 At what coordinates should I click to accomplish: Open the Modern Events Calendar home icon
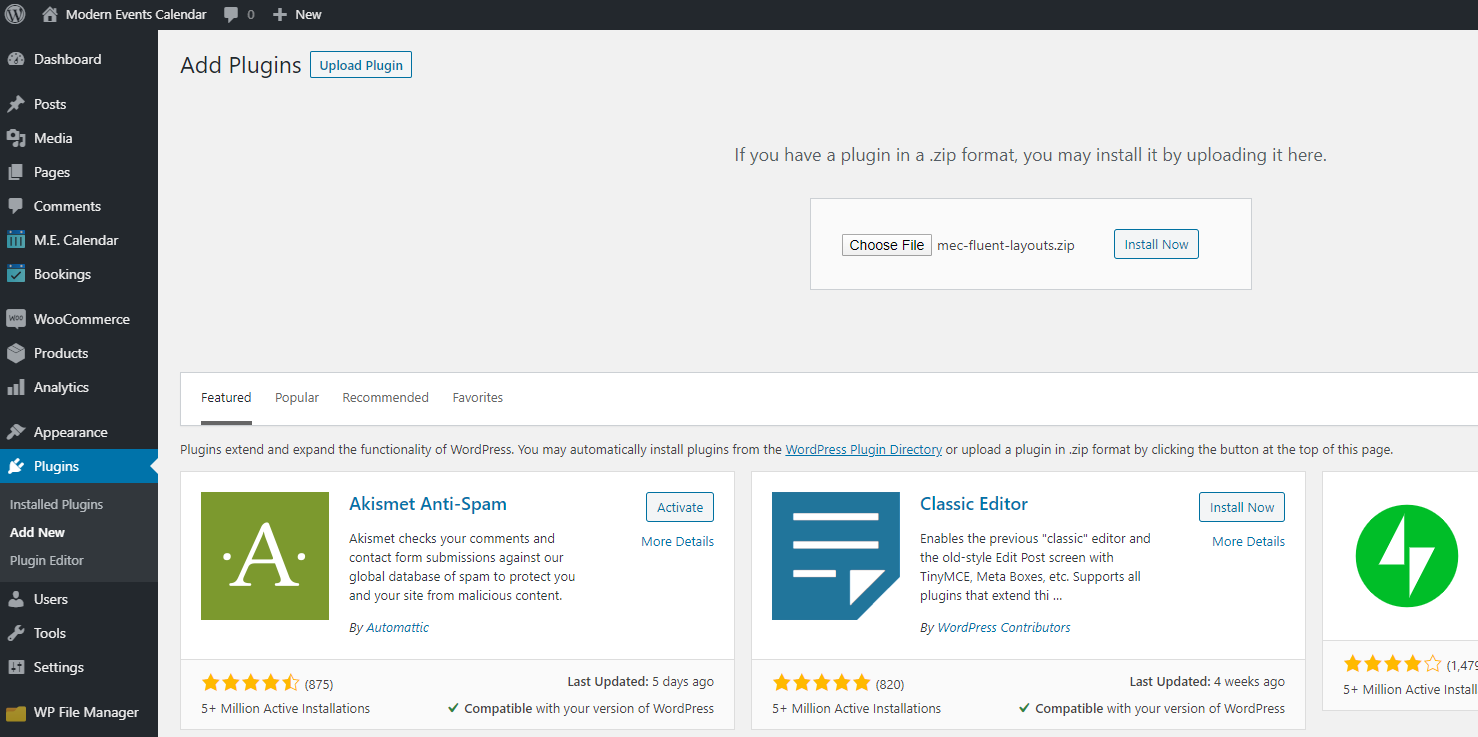coord(49,14)
